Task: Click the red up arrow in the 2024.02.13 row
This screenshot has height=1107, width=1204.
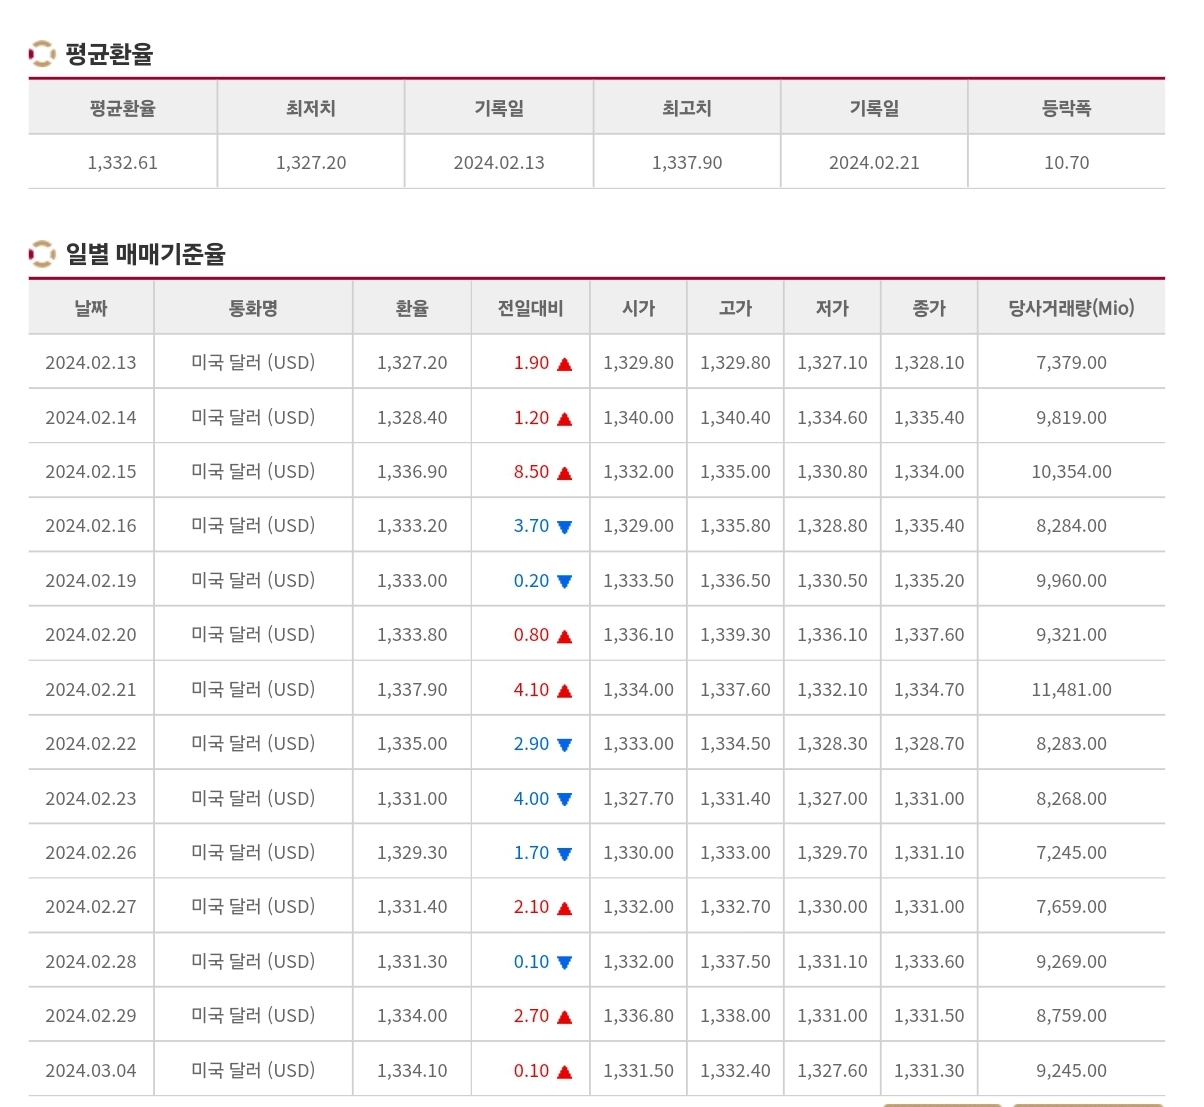Action: pos(564,364)
